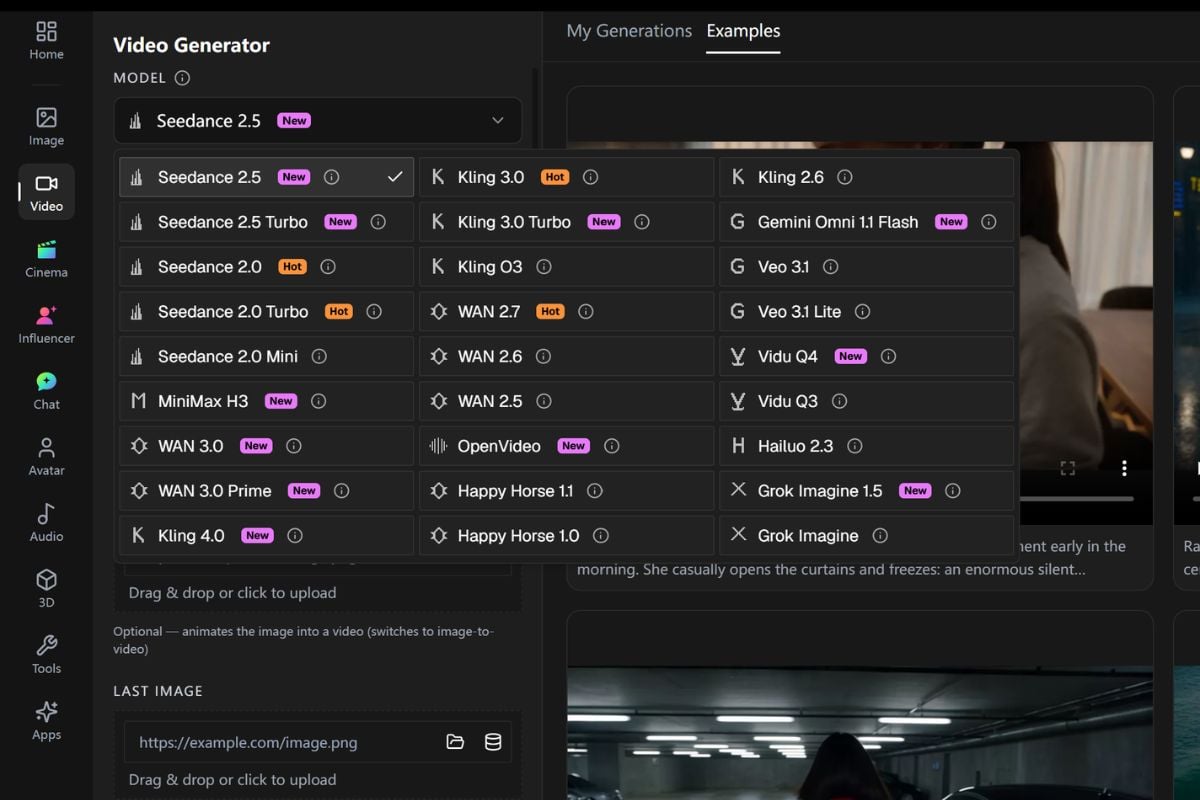Open the Cinema section
This screenshot has width=1200, height=800.
[x=46, y=259]
